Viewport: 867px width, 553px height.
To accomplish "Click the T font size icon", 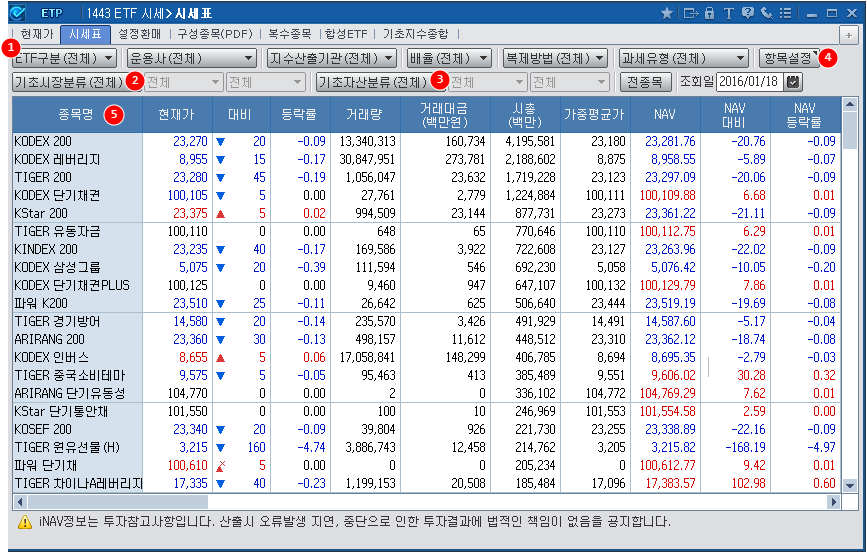I will tap(729, 13).
